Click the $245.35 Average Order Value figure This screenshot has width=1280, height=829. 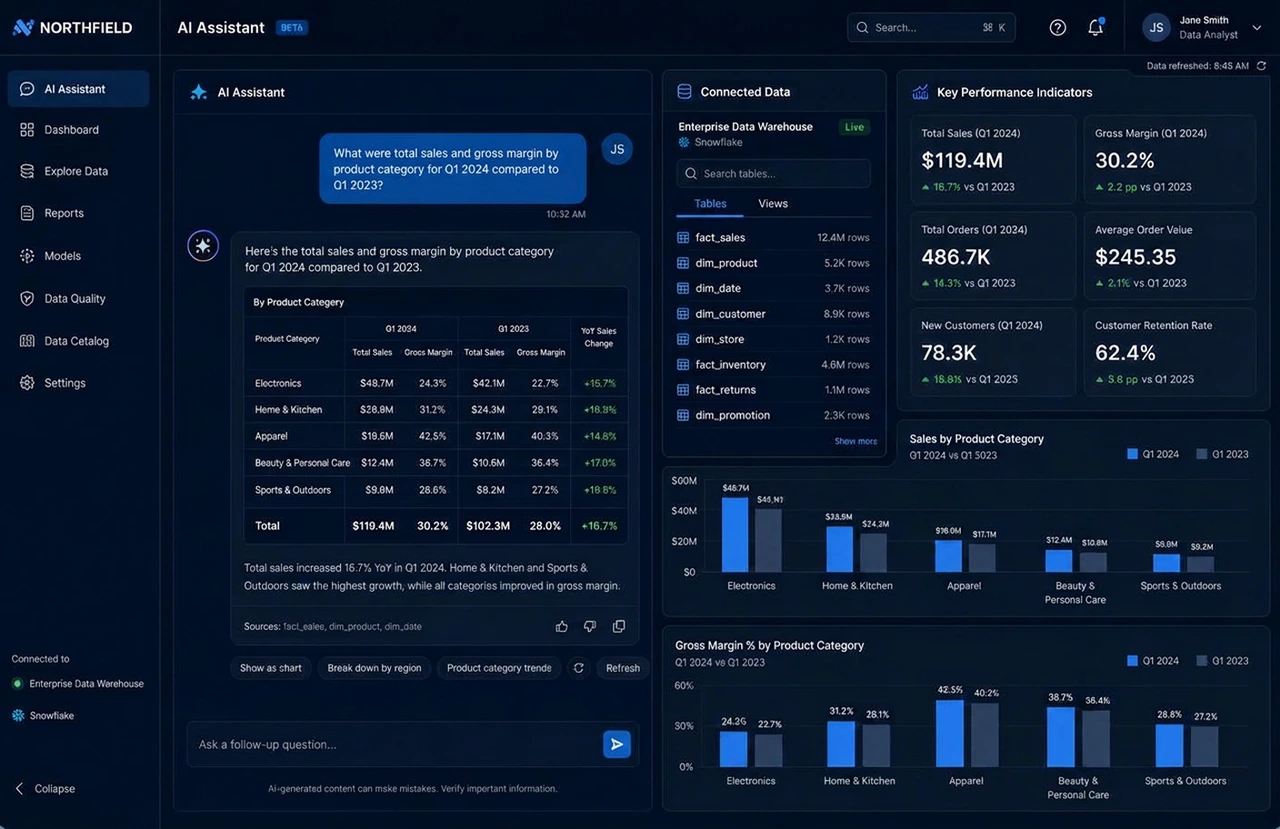(1136, 257)
